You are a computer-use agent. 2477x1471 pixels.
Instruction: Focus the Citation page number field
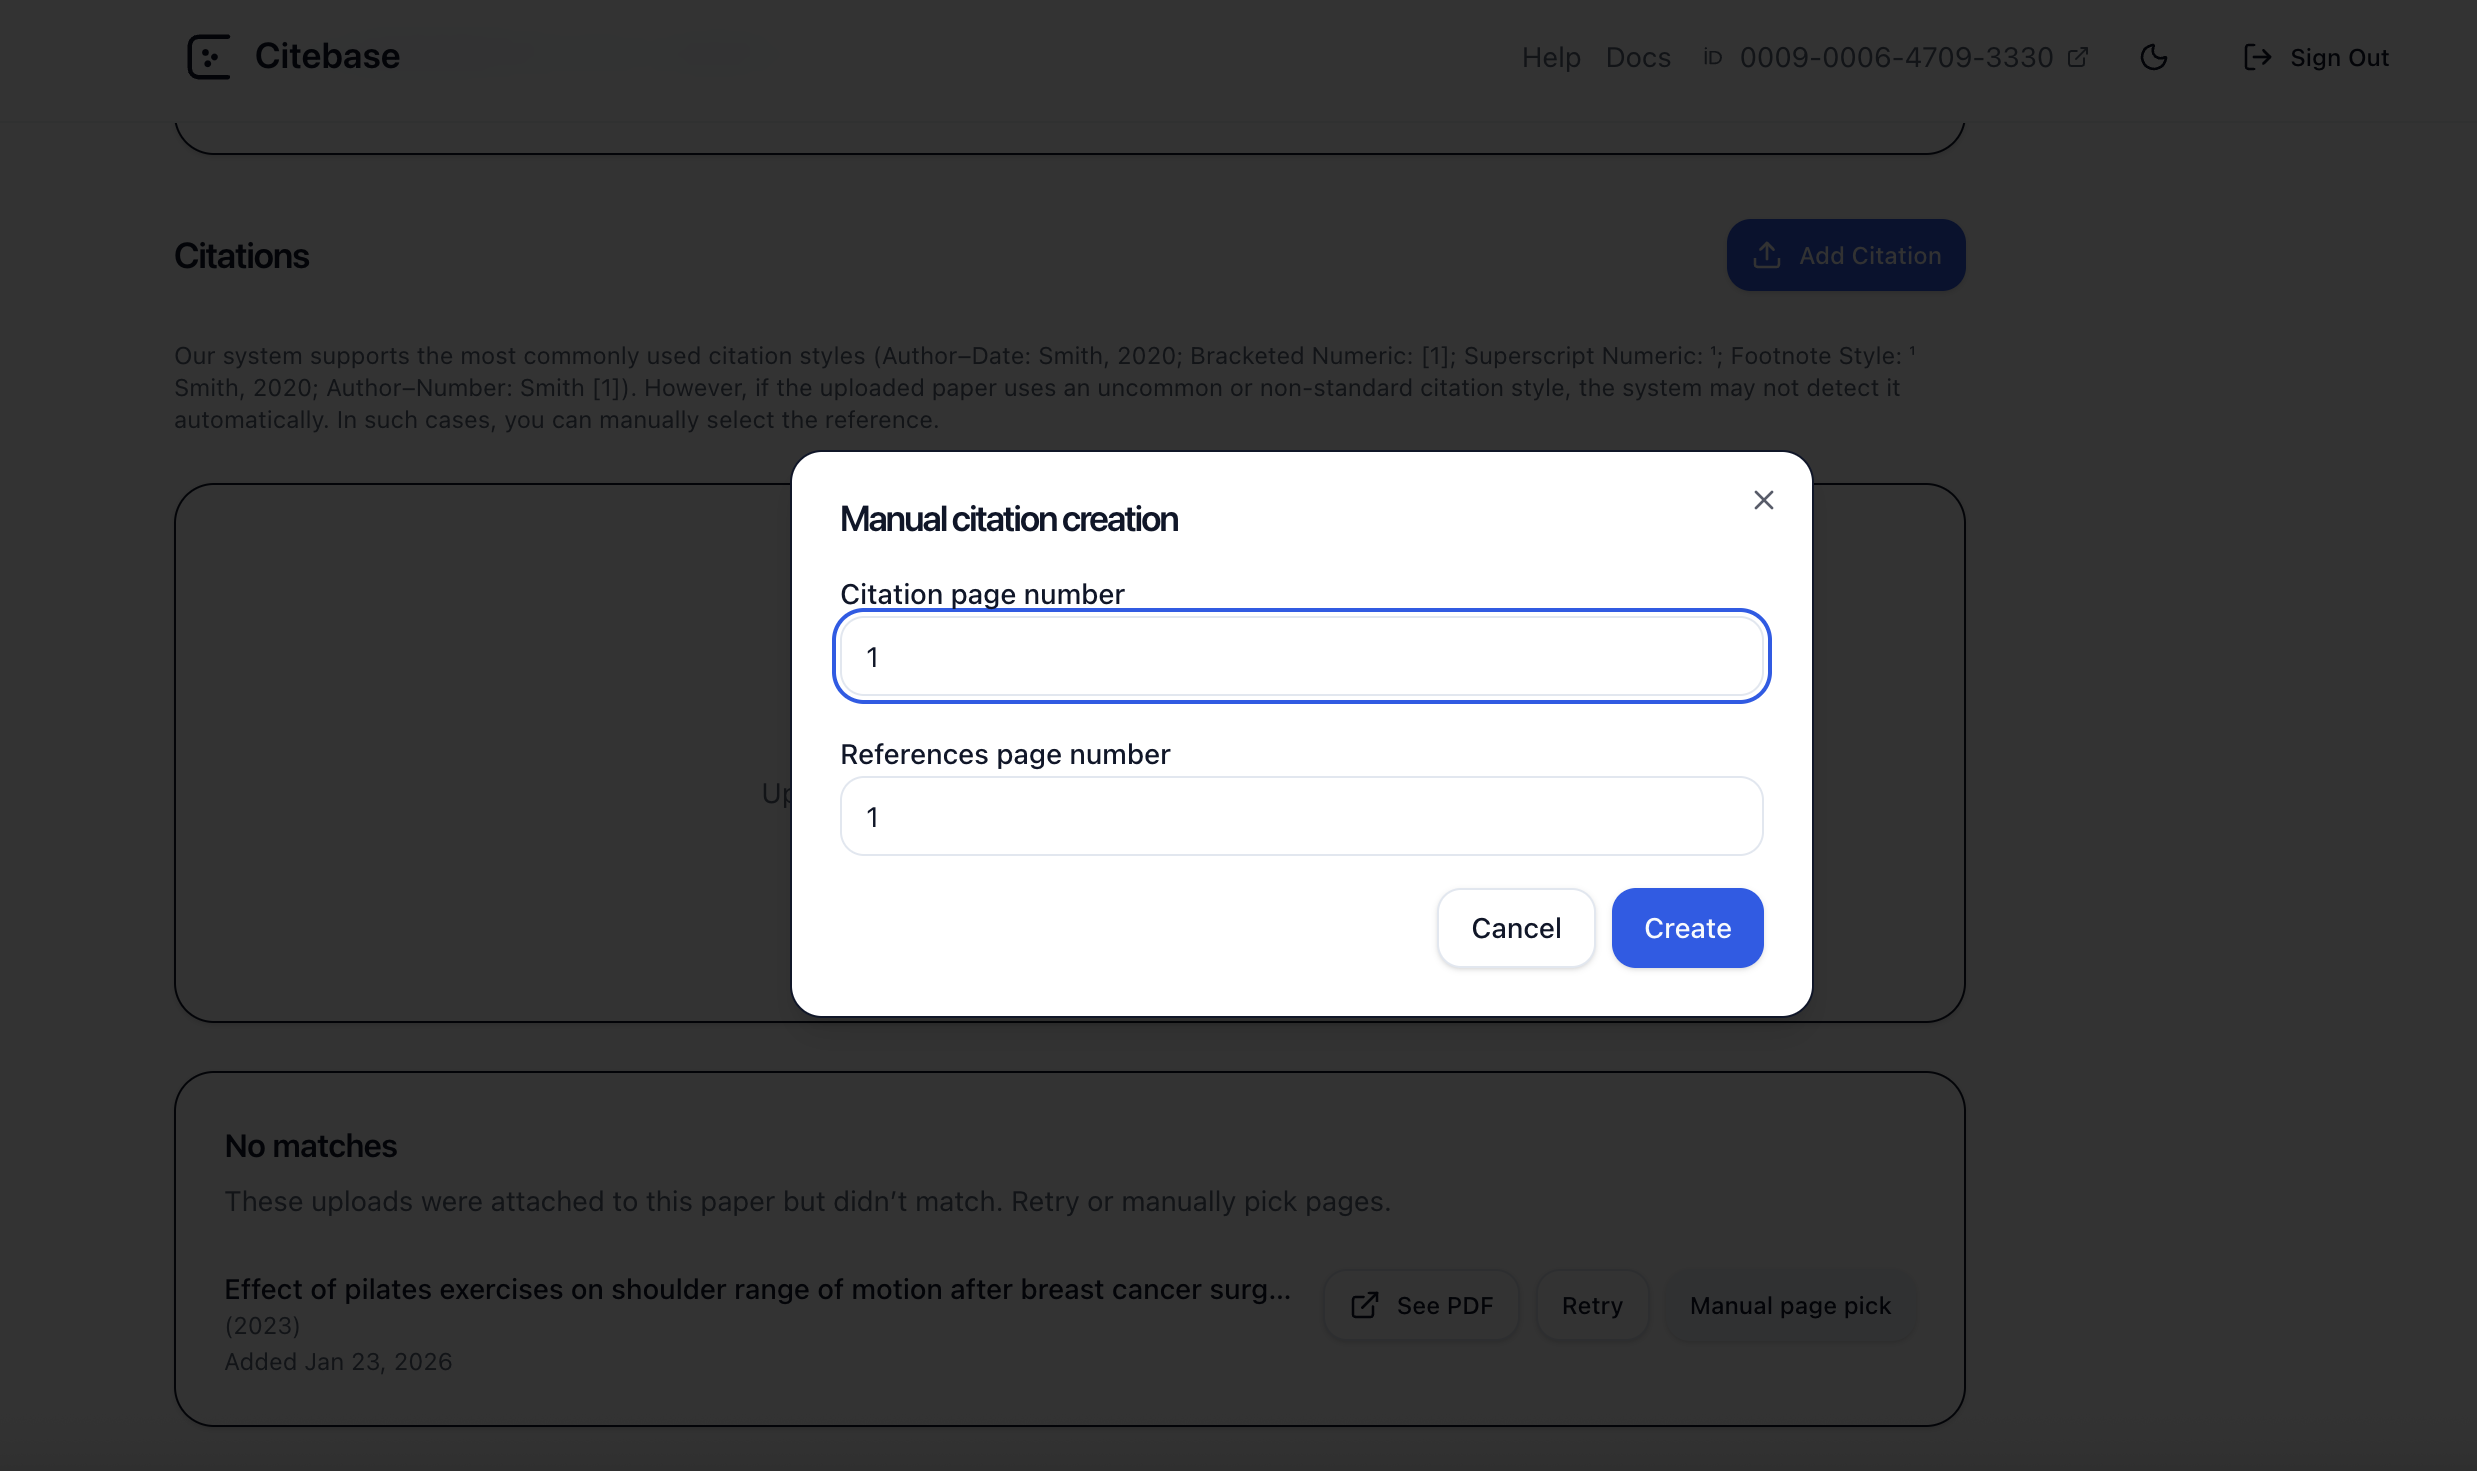pyautogui.click(x=1301, y=657)
